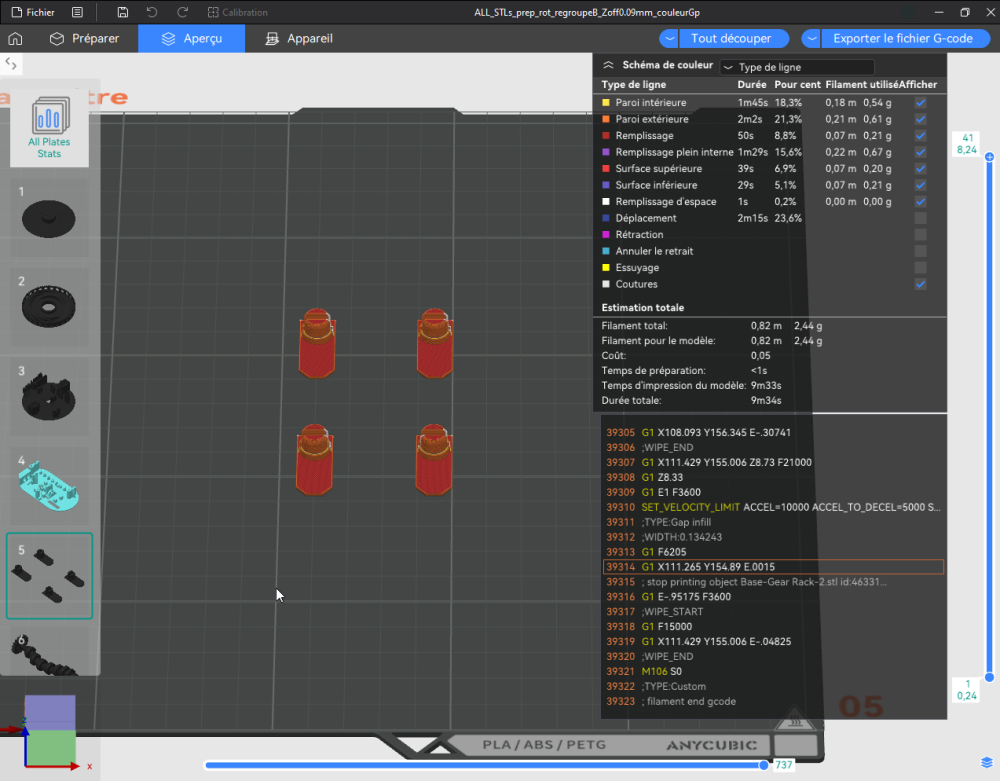Click the layers icon at bottom right
Image resolution: width=1000 pixels, height=781 pixels.
click(x=987, y=763)
